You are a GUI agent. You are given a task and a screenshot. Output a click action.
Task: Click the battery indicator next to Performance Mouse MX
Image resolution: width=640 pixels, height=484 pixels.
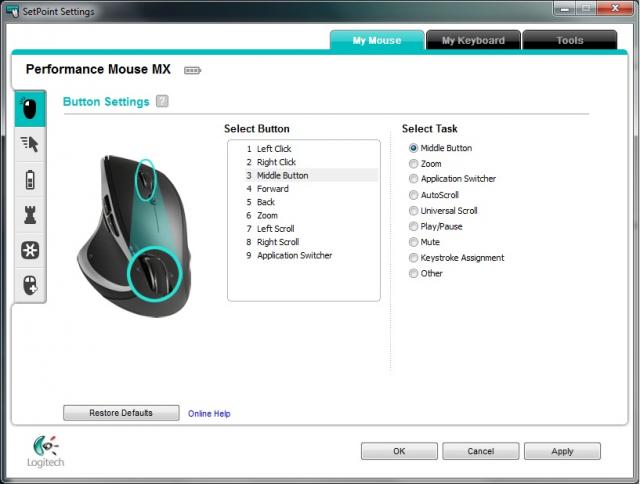(x=192, y=71)
